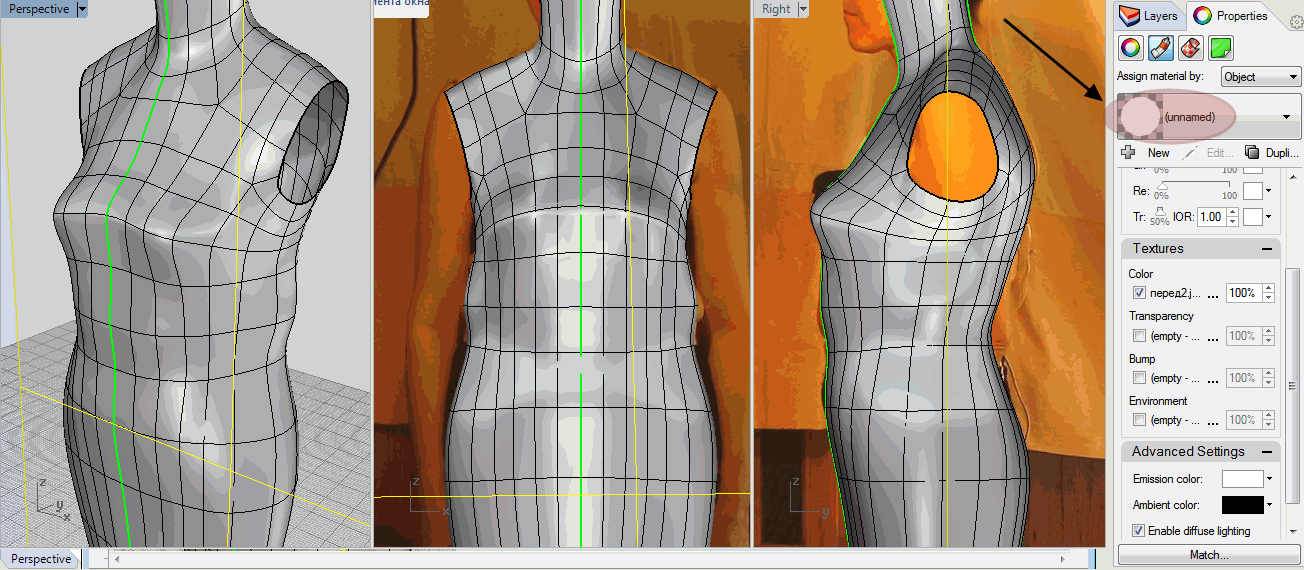Screen dimensions: 1304x570
Task: Click the IOR value input field
Action: [x=1211, y=217]
